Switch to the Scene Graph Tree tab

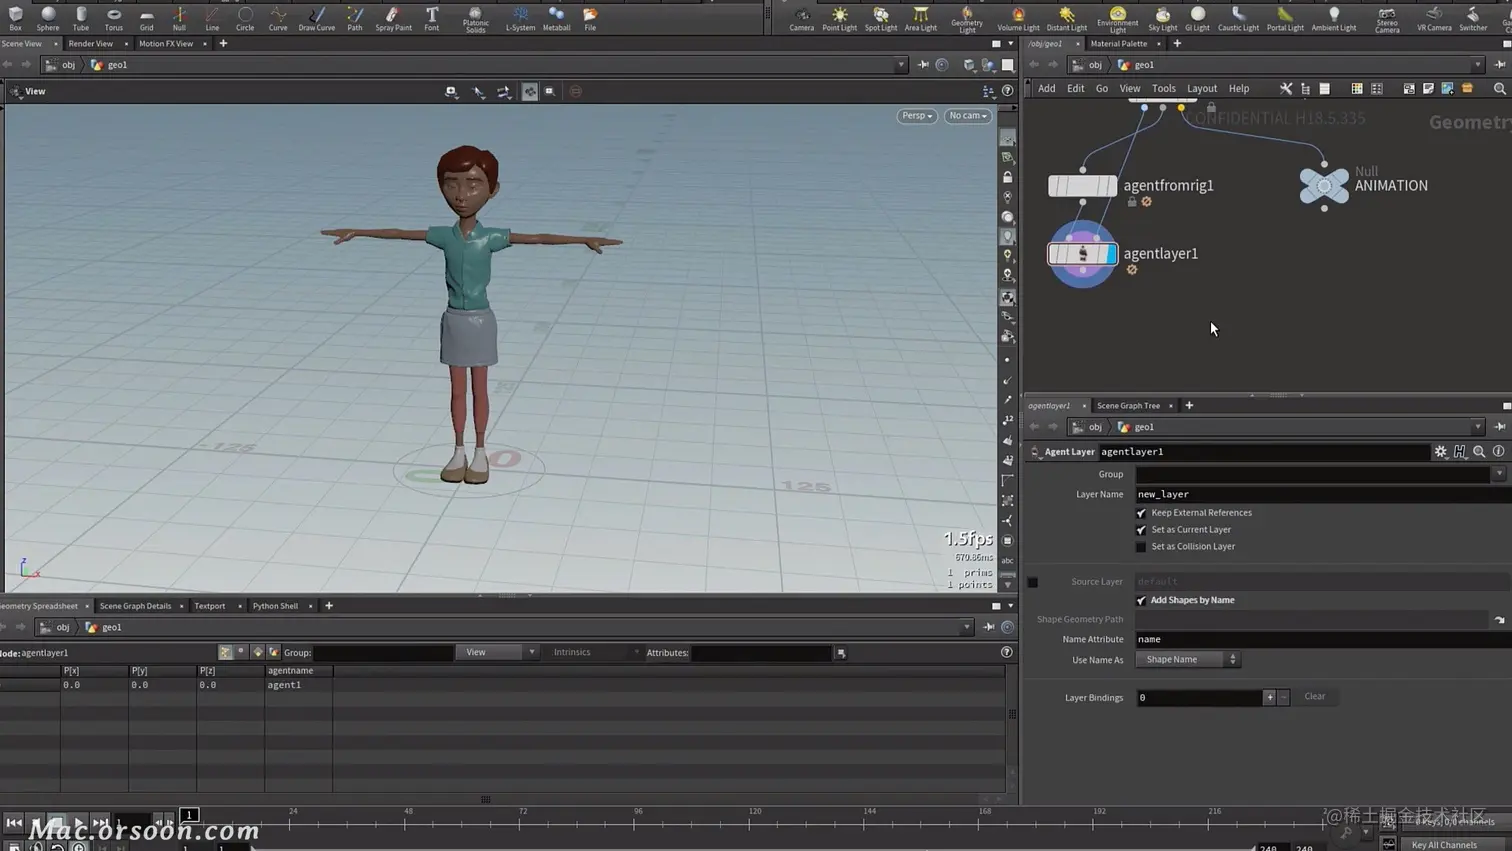click(x=1128, y=406)
